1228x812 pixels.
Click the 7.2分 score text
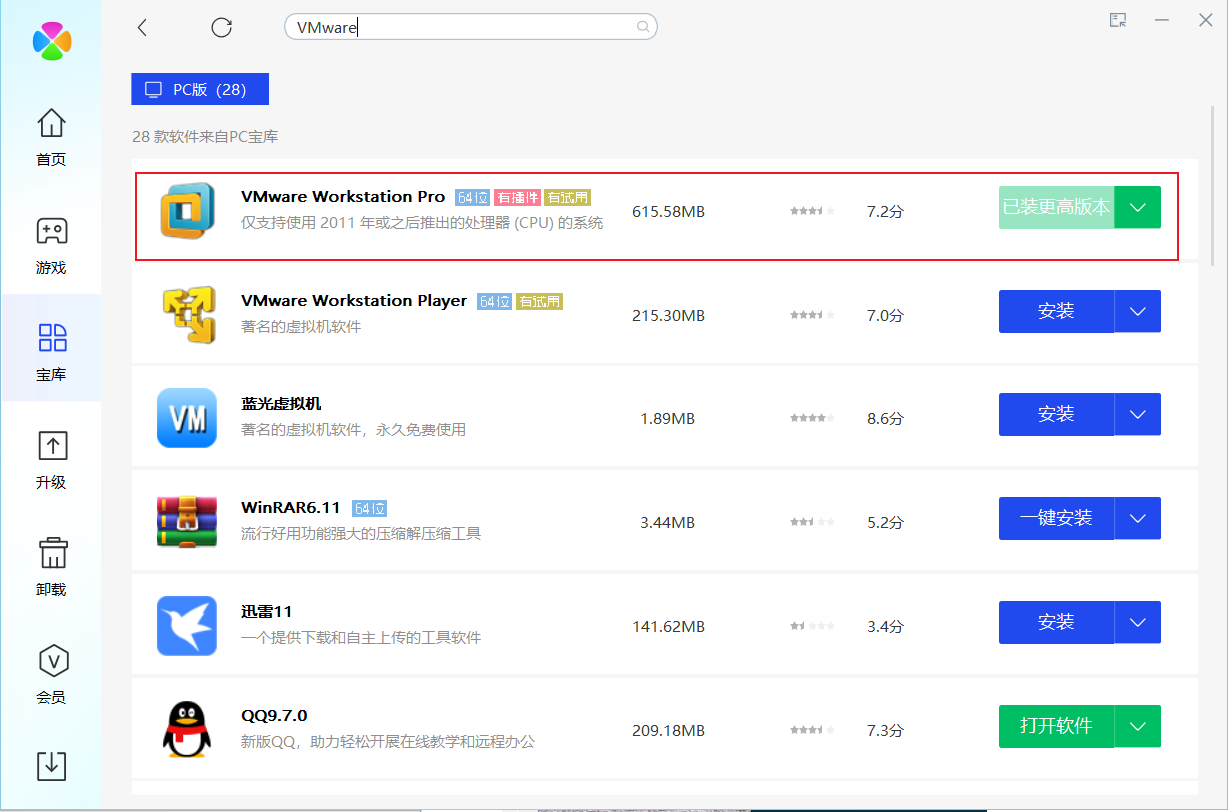(885, 211)
